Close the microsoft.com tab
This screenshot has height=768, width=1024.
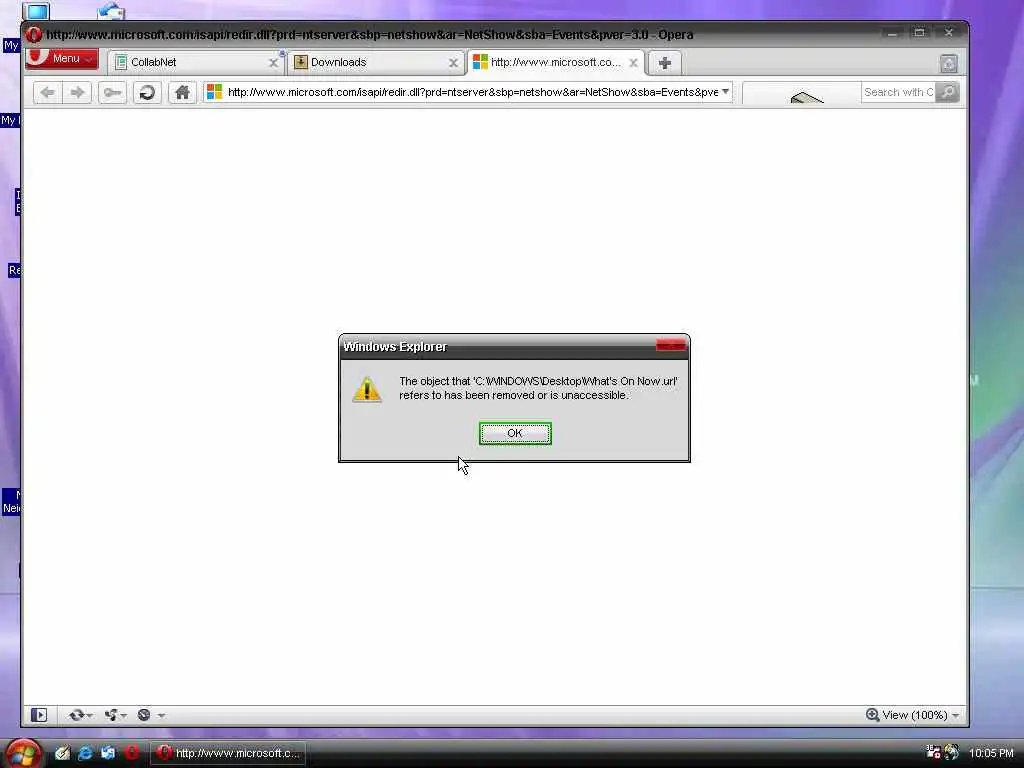633,63
